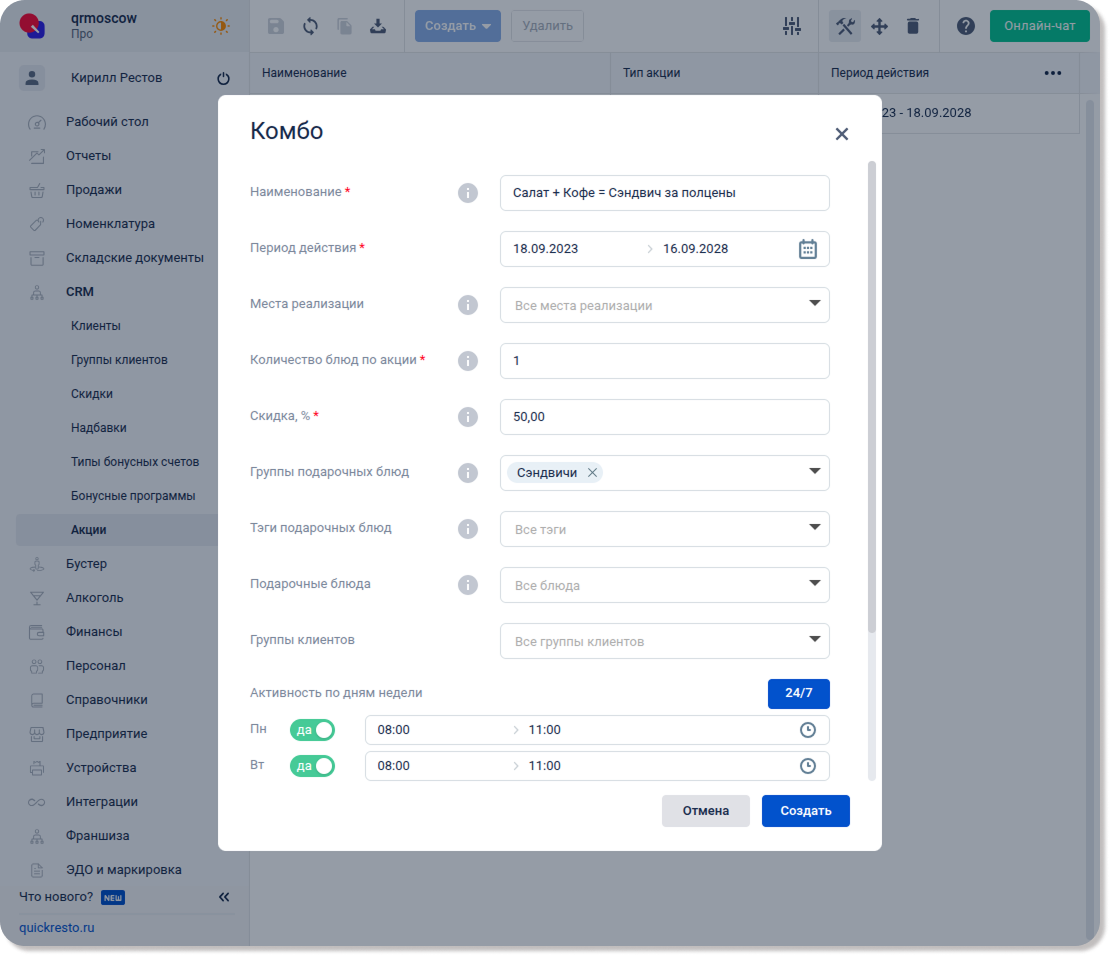Remove the Сэндвичи tag chip
The height and width of the screenshot is (955, 1109).
(592, 473)
